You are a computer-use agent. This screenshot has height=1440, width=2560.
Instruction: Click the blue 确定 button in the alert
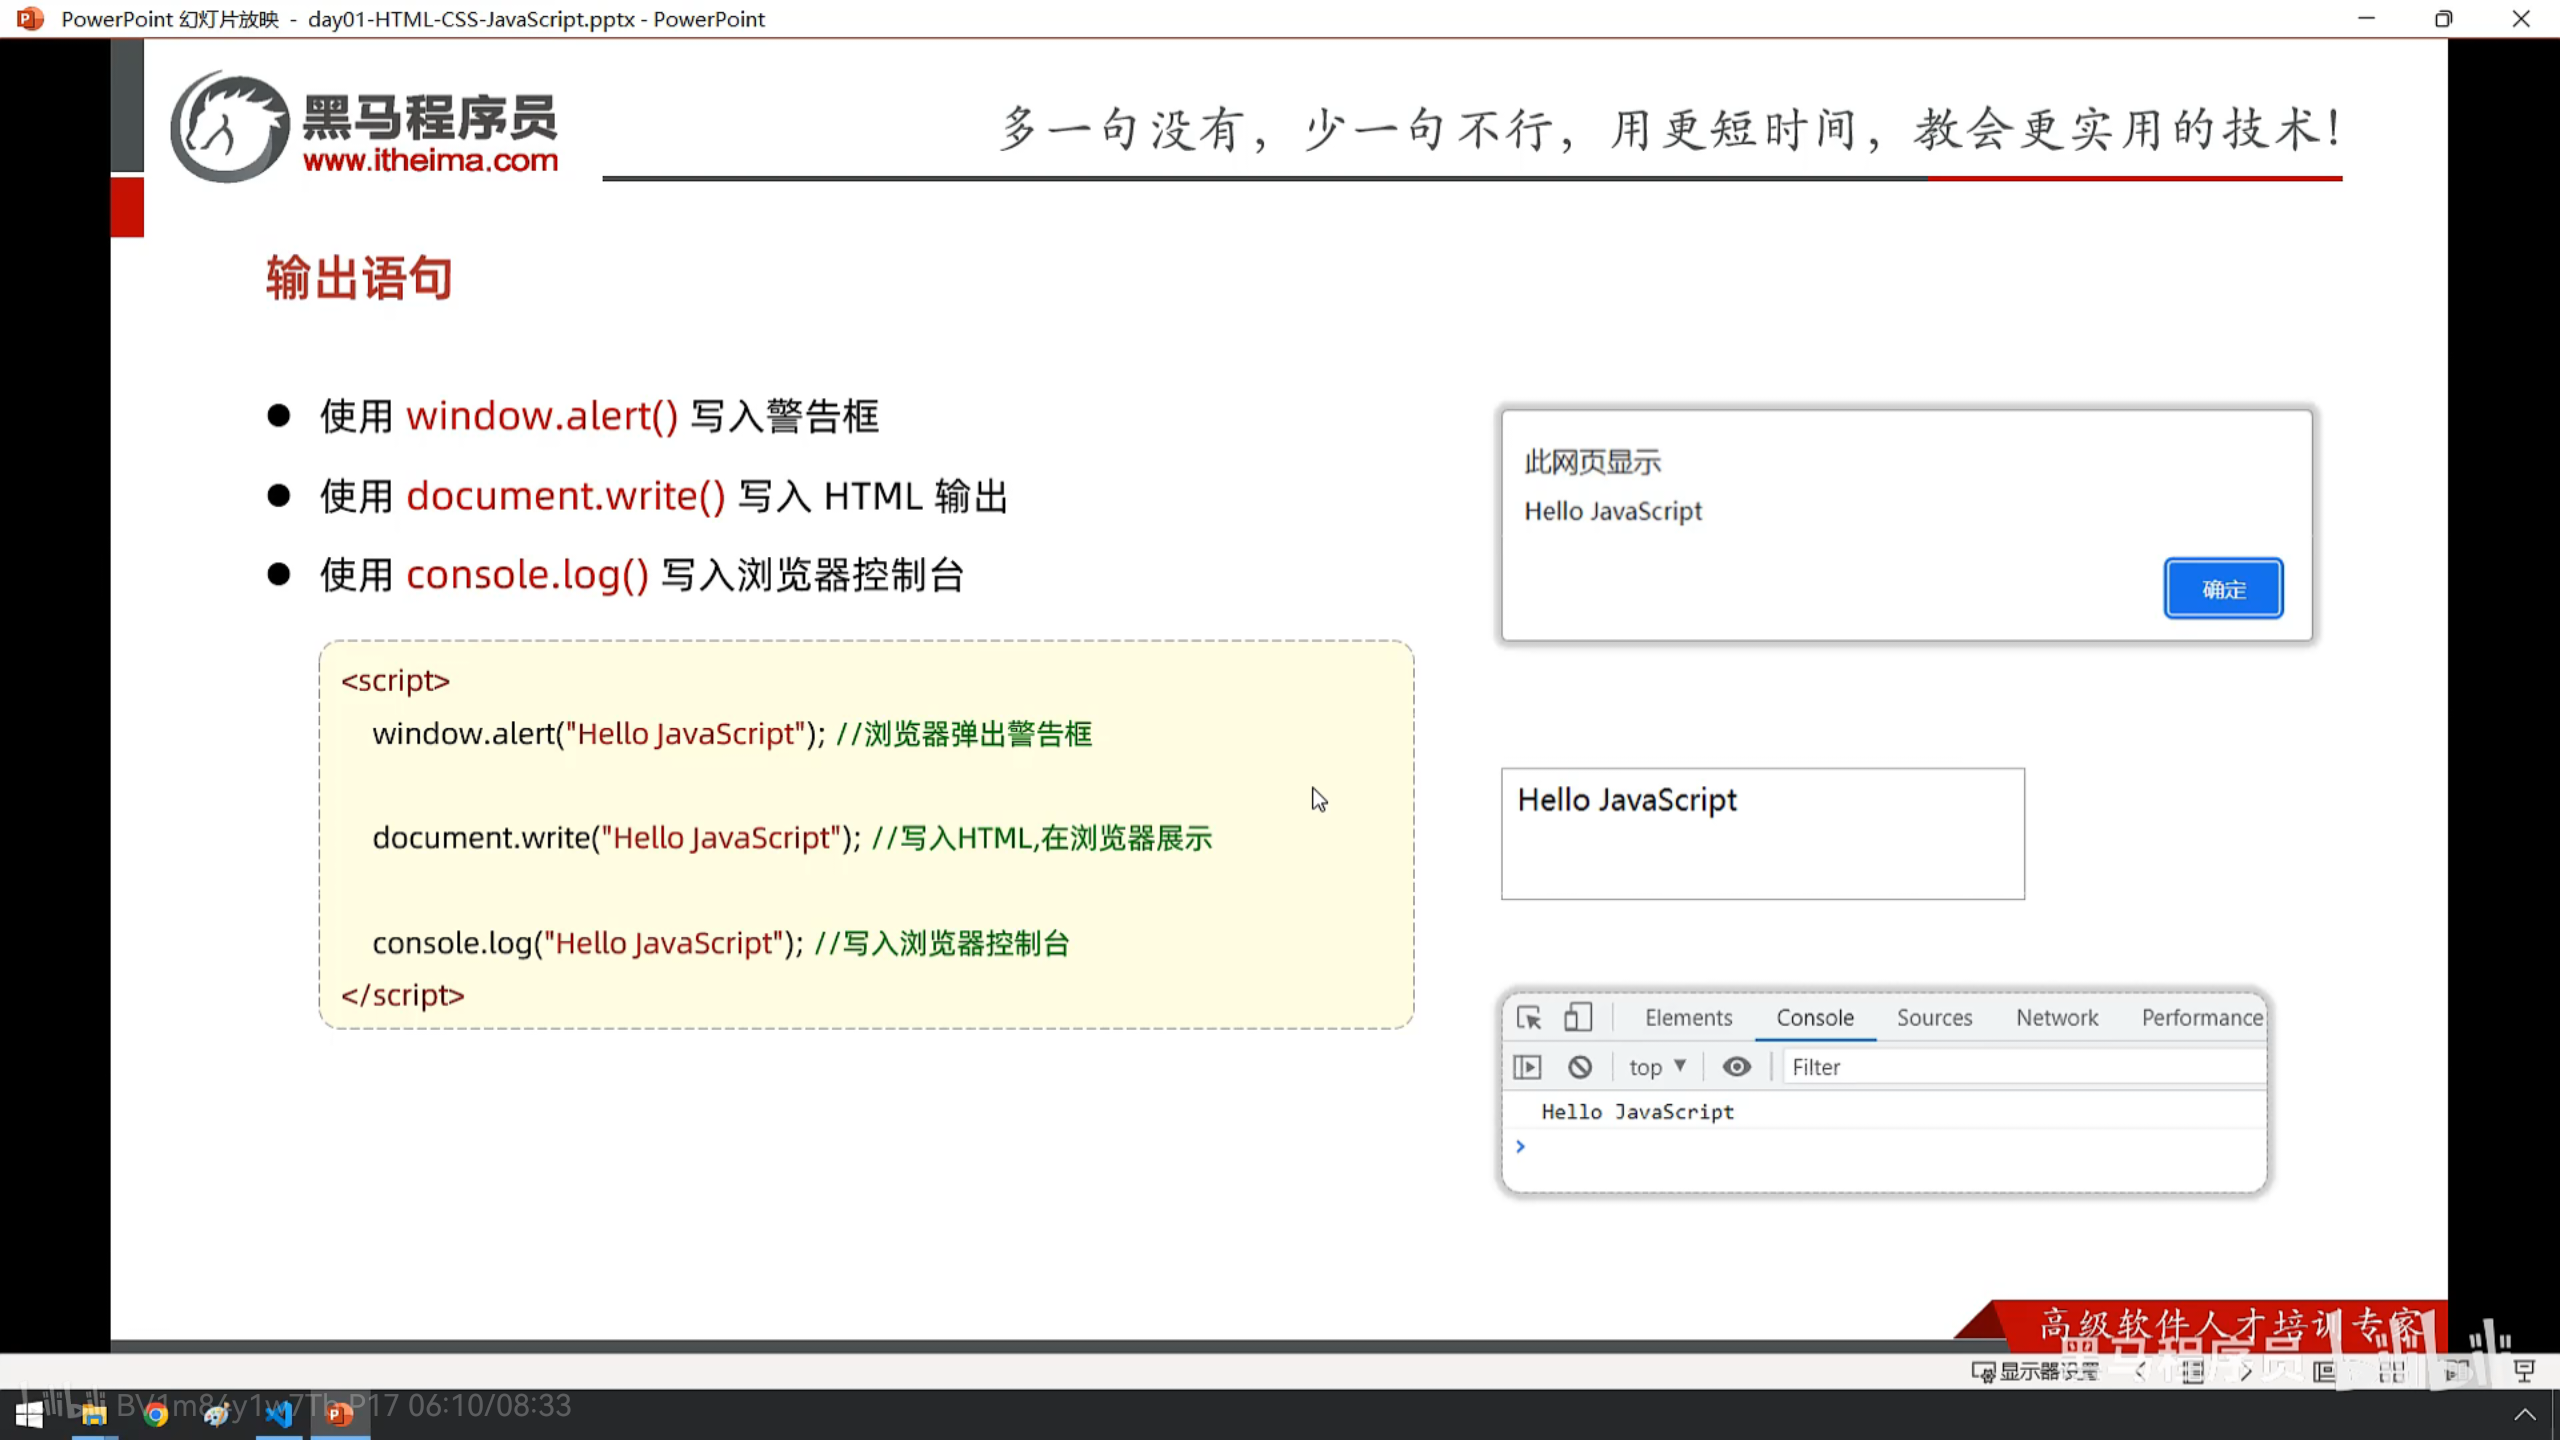pyautogui.click(x=2224, y=589)
